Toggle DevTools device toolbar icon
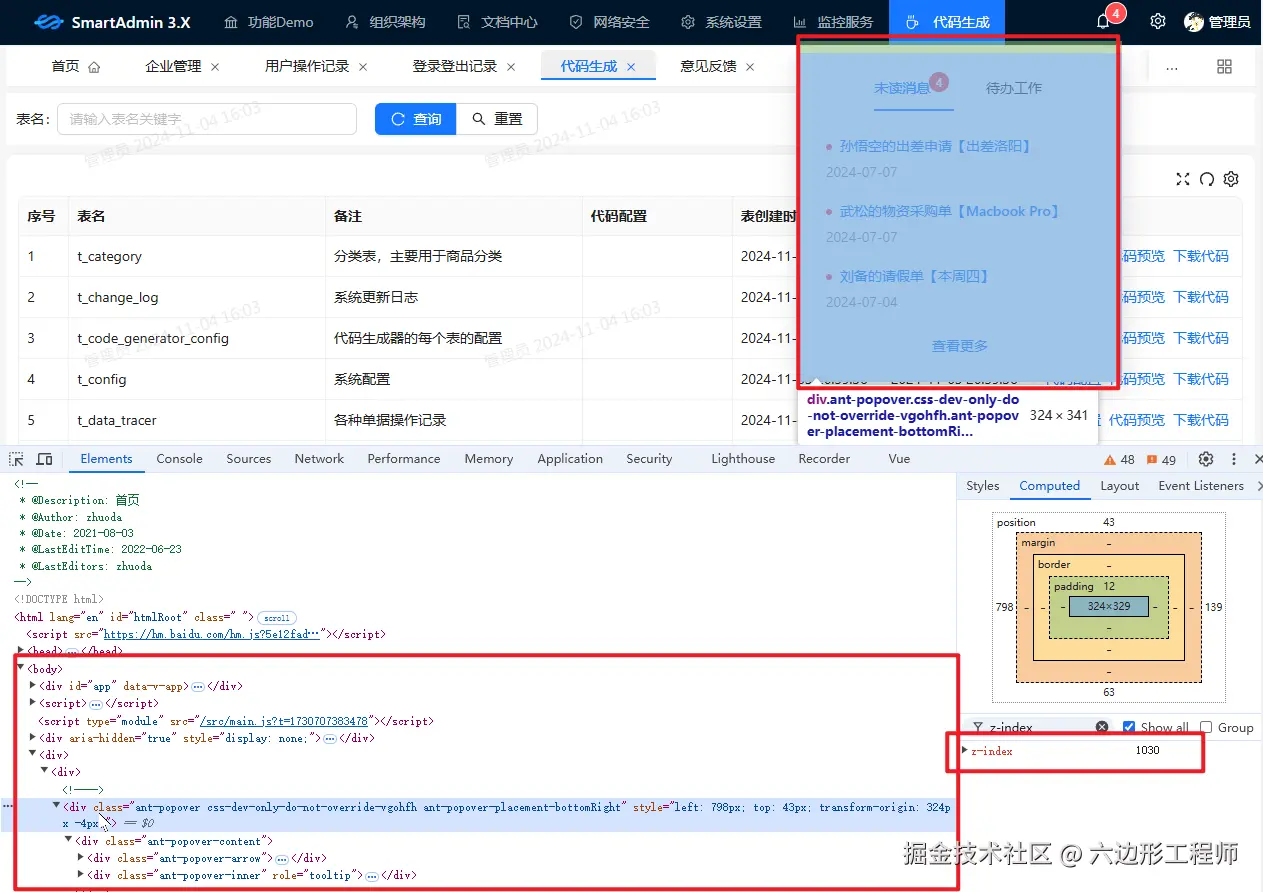The image size is (1263, 892). tap(45, 459)
